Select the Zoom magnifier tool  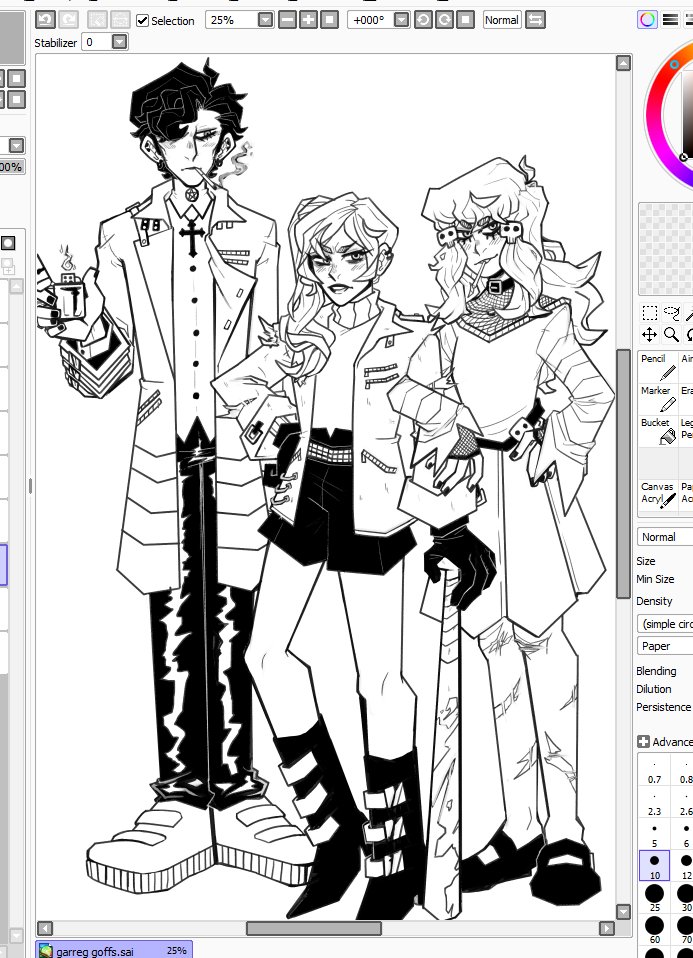[x=671, y=334]
